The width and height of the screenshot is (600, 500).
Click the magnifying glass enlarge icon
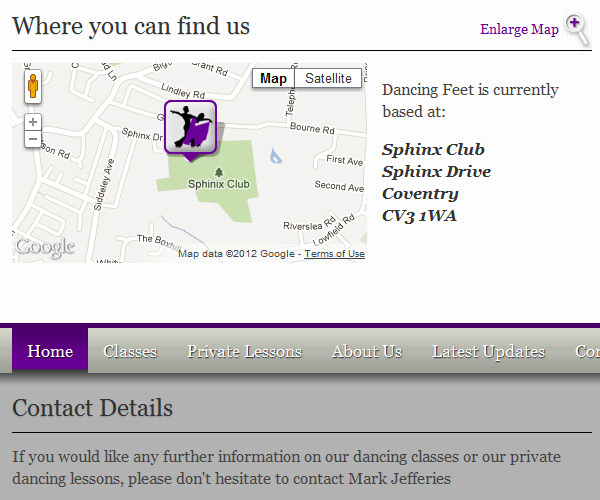(x=577, y=29)
